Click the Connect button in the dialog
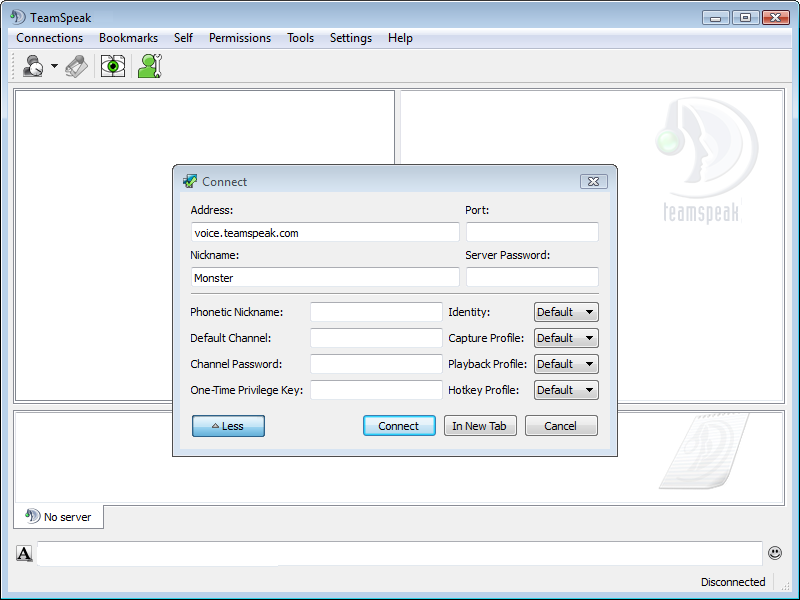 [399, 426]
